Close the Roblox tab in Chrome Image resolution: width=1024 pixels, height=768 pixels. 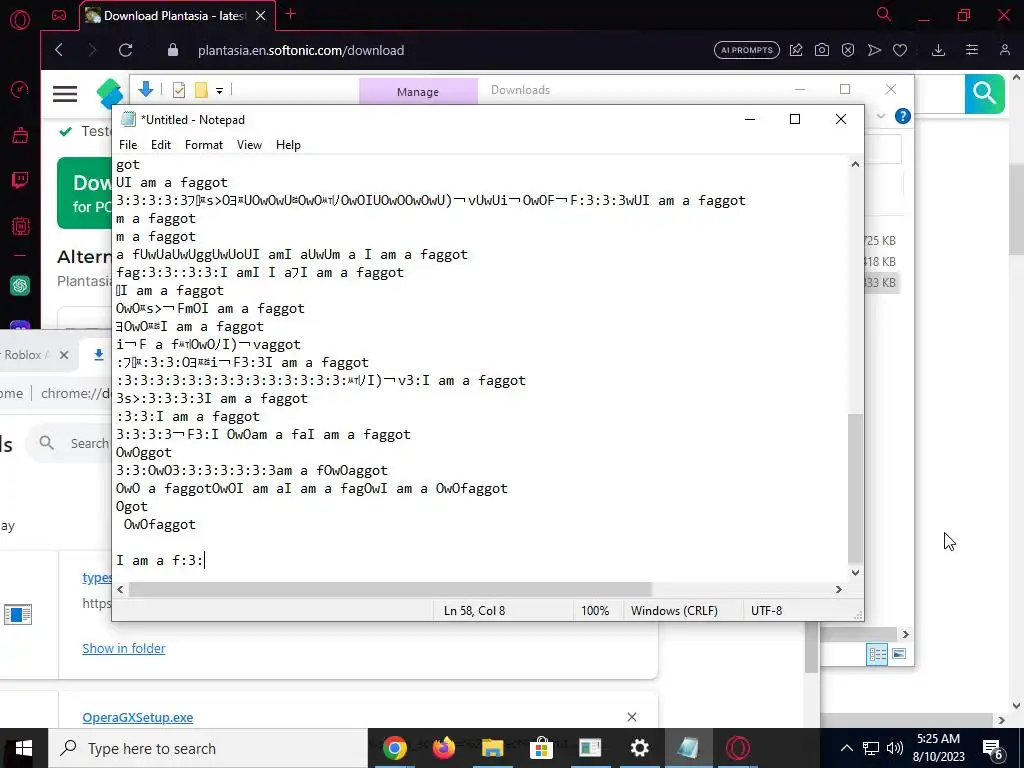(63, 355)
